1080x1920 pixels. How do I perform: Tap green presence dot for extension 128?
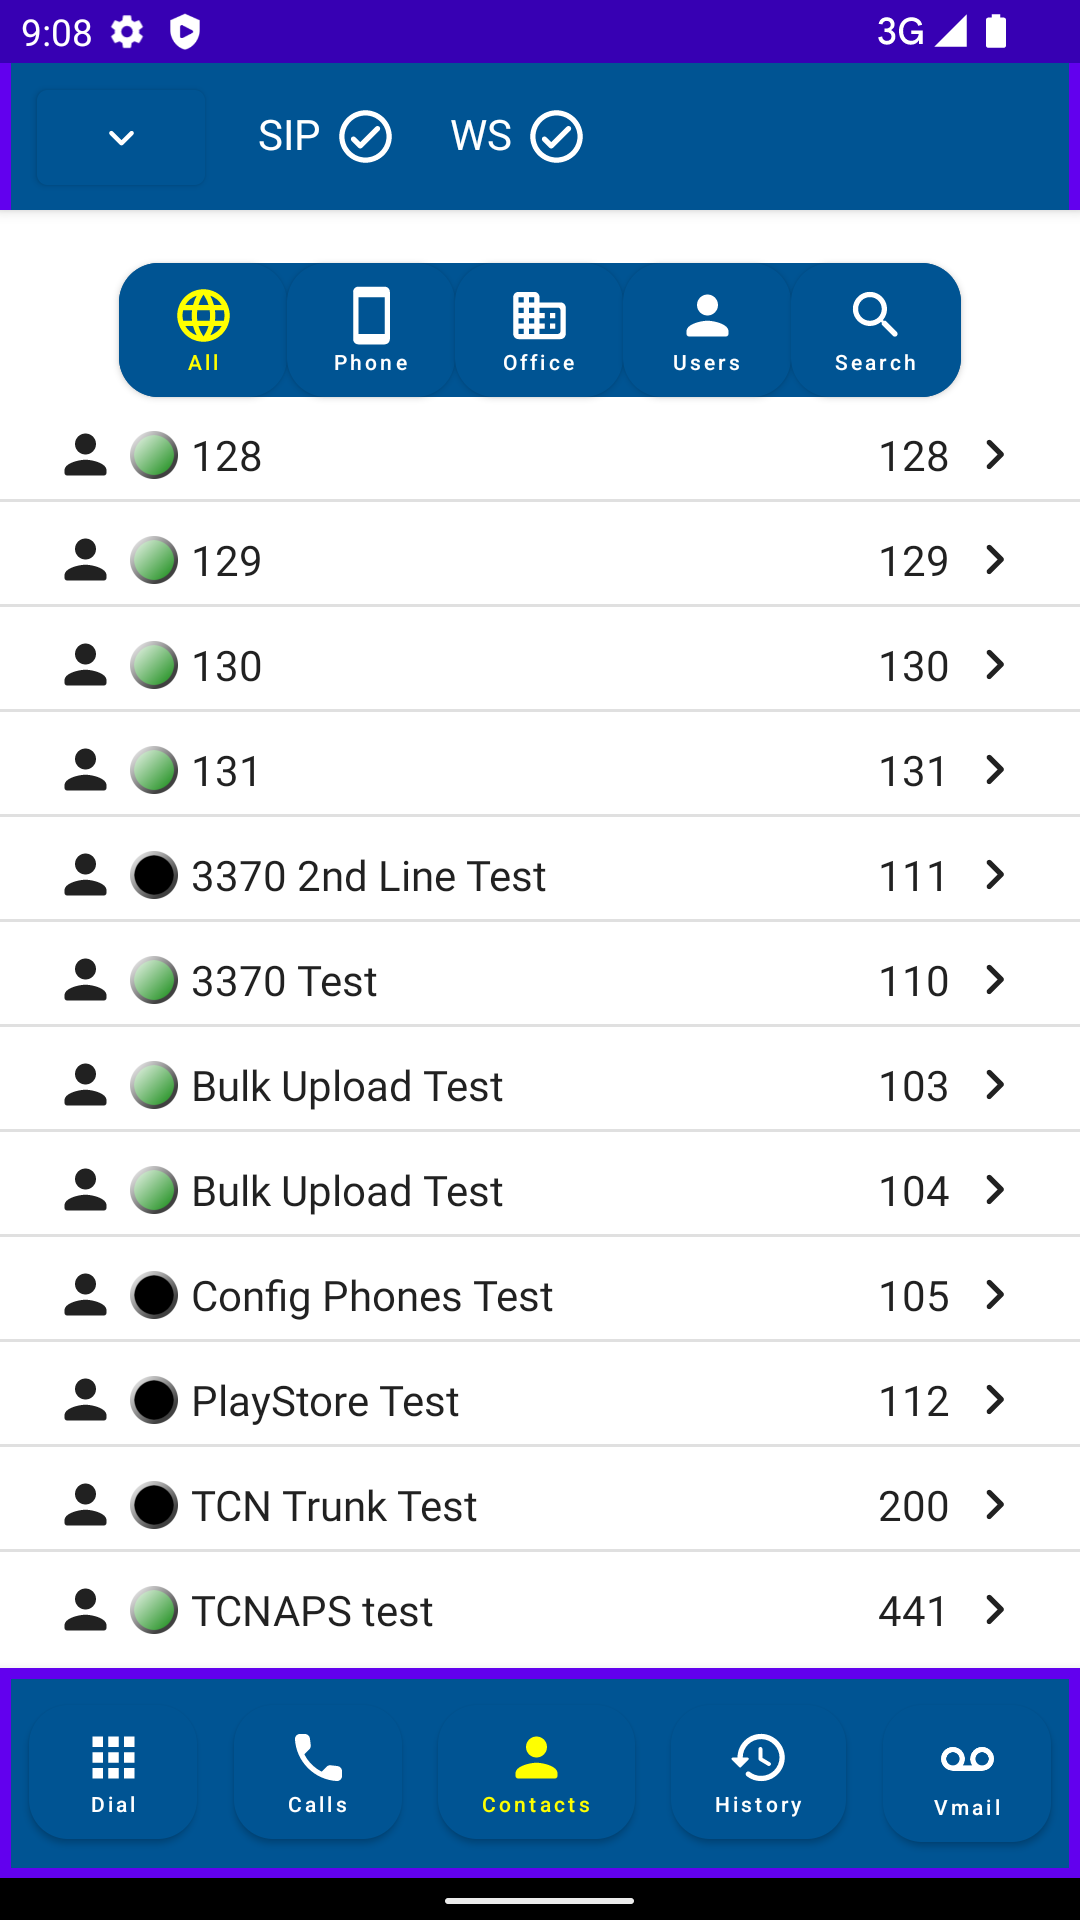point(154,456)
